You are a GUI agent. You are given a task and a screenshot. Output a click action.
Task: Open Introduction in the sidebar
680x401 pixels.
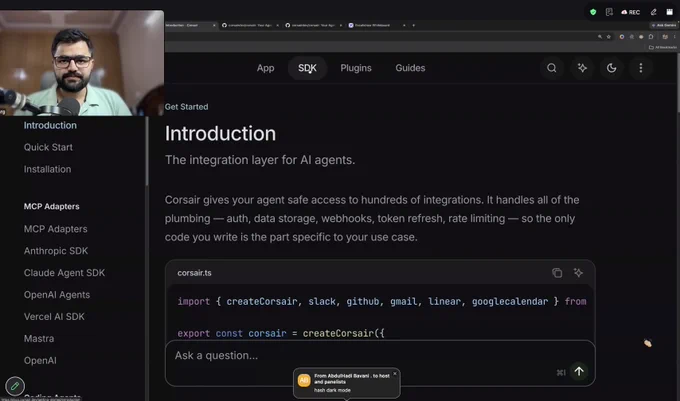pos(50,125)
